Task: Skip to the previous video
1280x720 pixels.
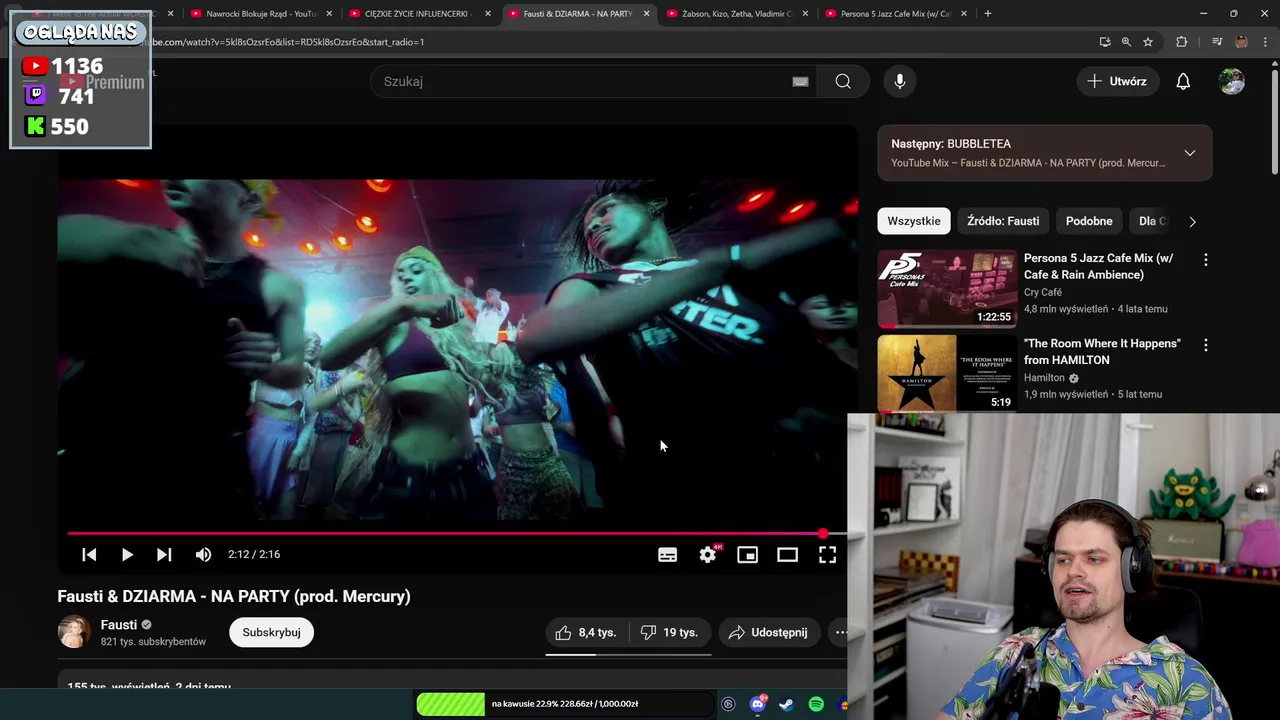Action: (x=89, y=554)
